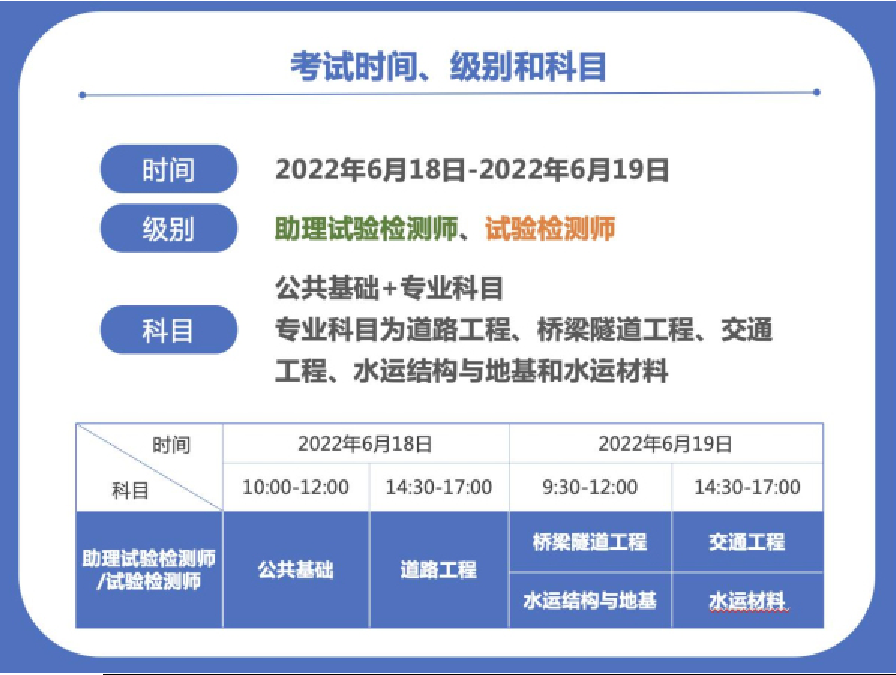Click the green 助理试验检测师 text
The width and height of the screenshot is (896, 675).
click(370, 228)
